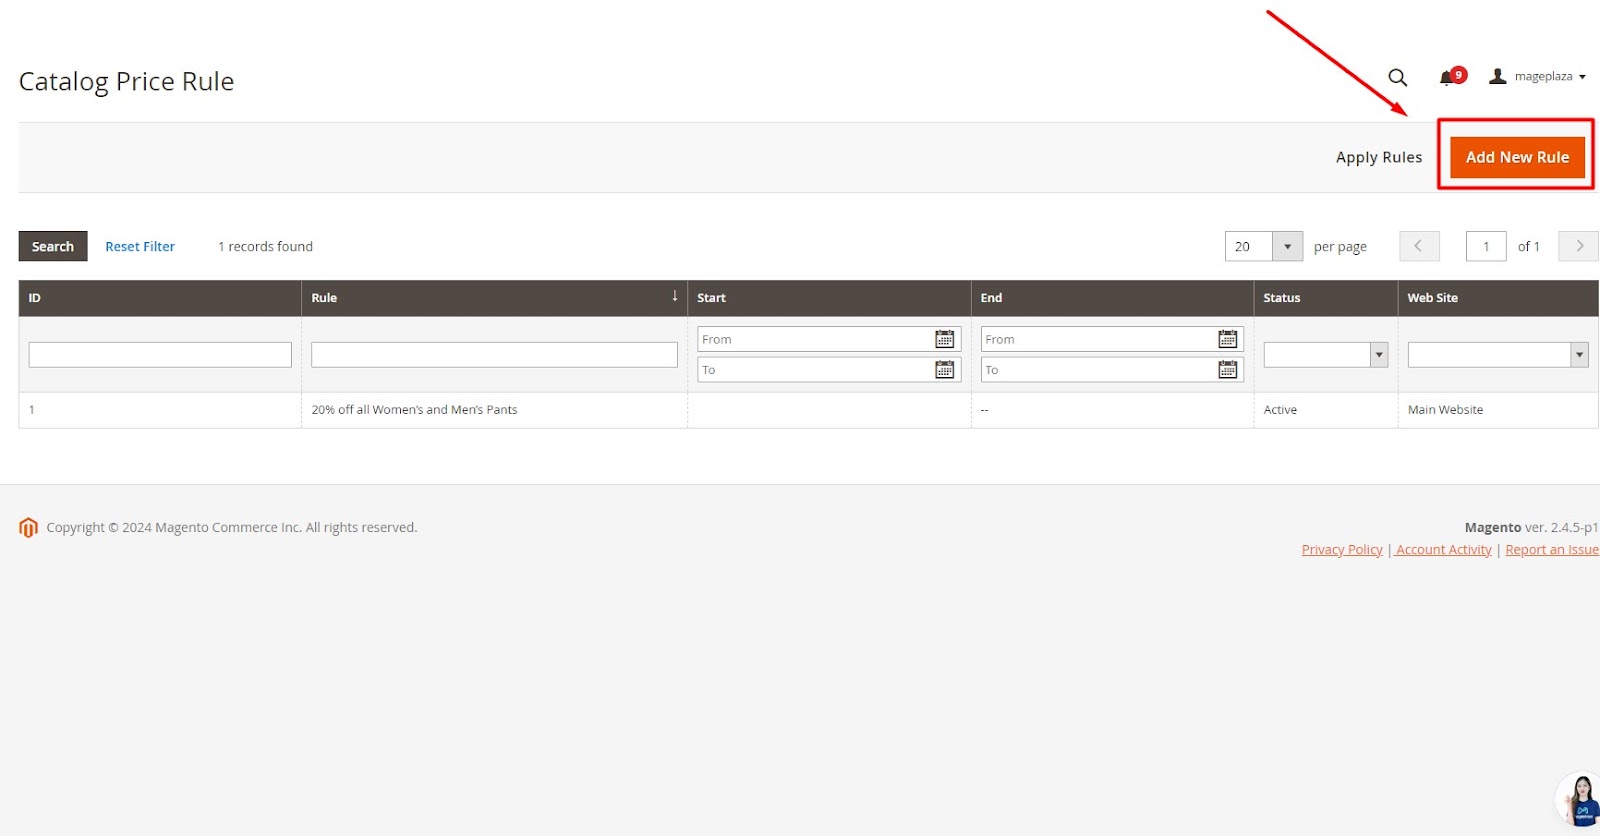The height and width of the screenshot is (836, 1600).
Task: Open the Web Site filter dropdown
Action: pyautogui.click(x=1498, y=354)
